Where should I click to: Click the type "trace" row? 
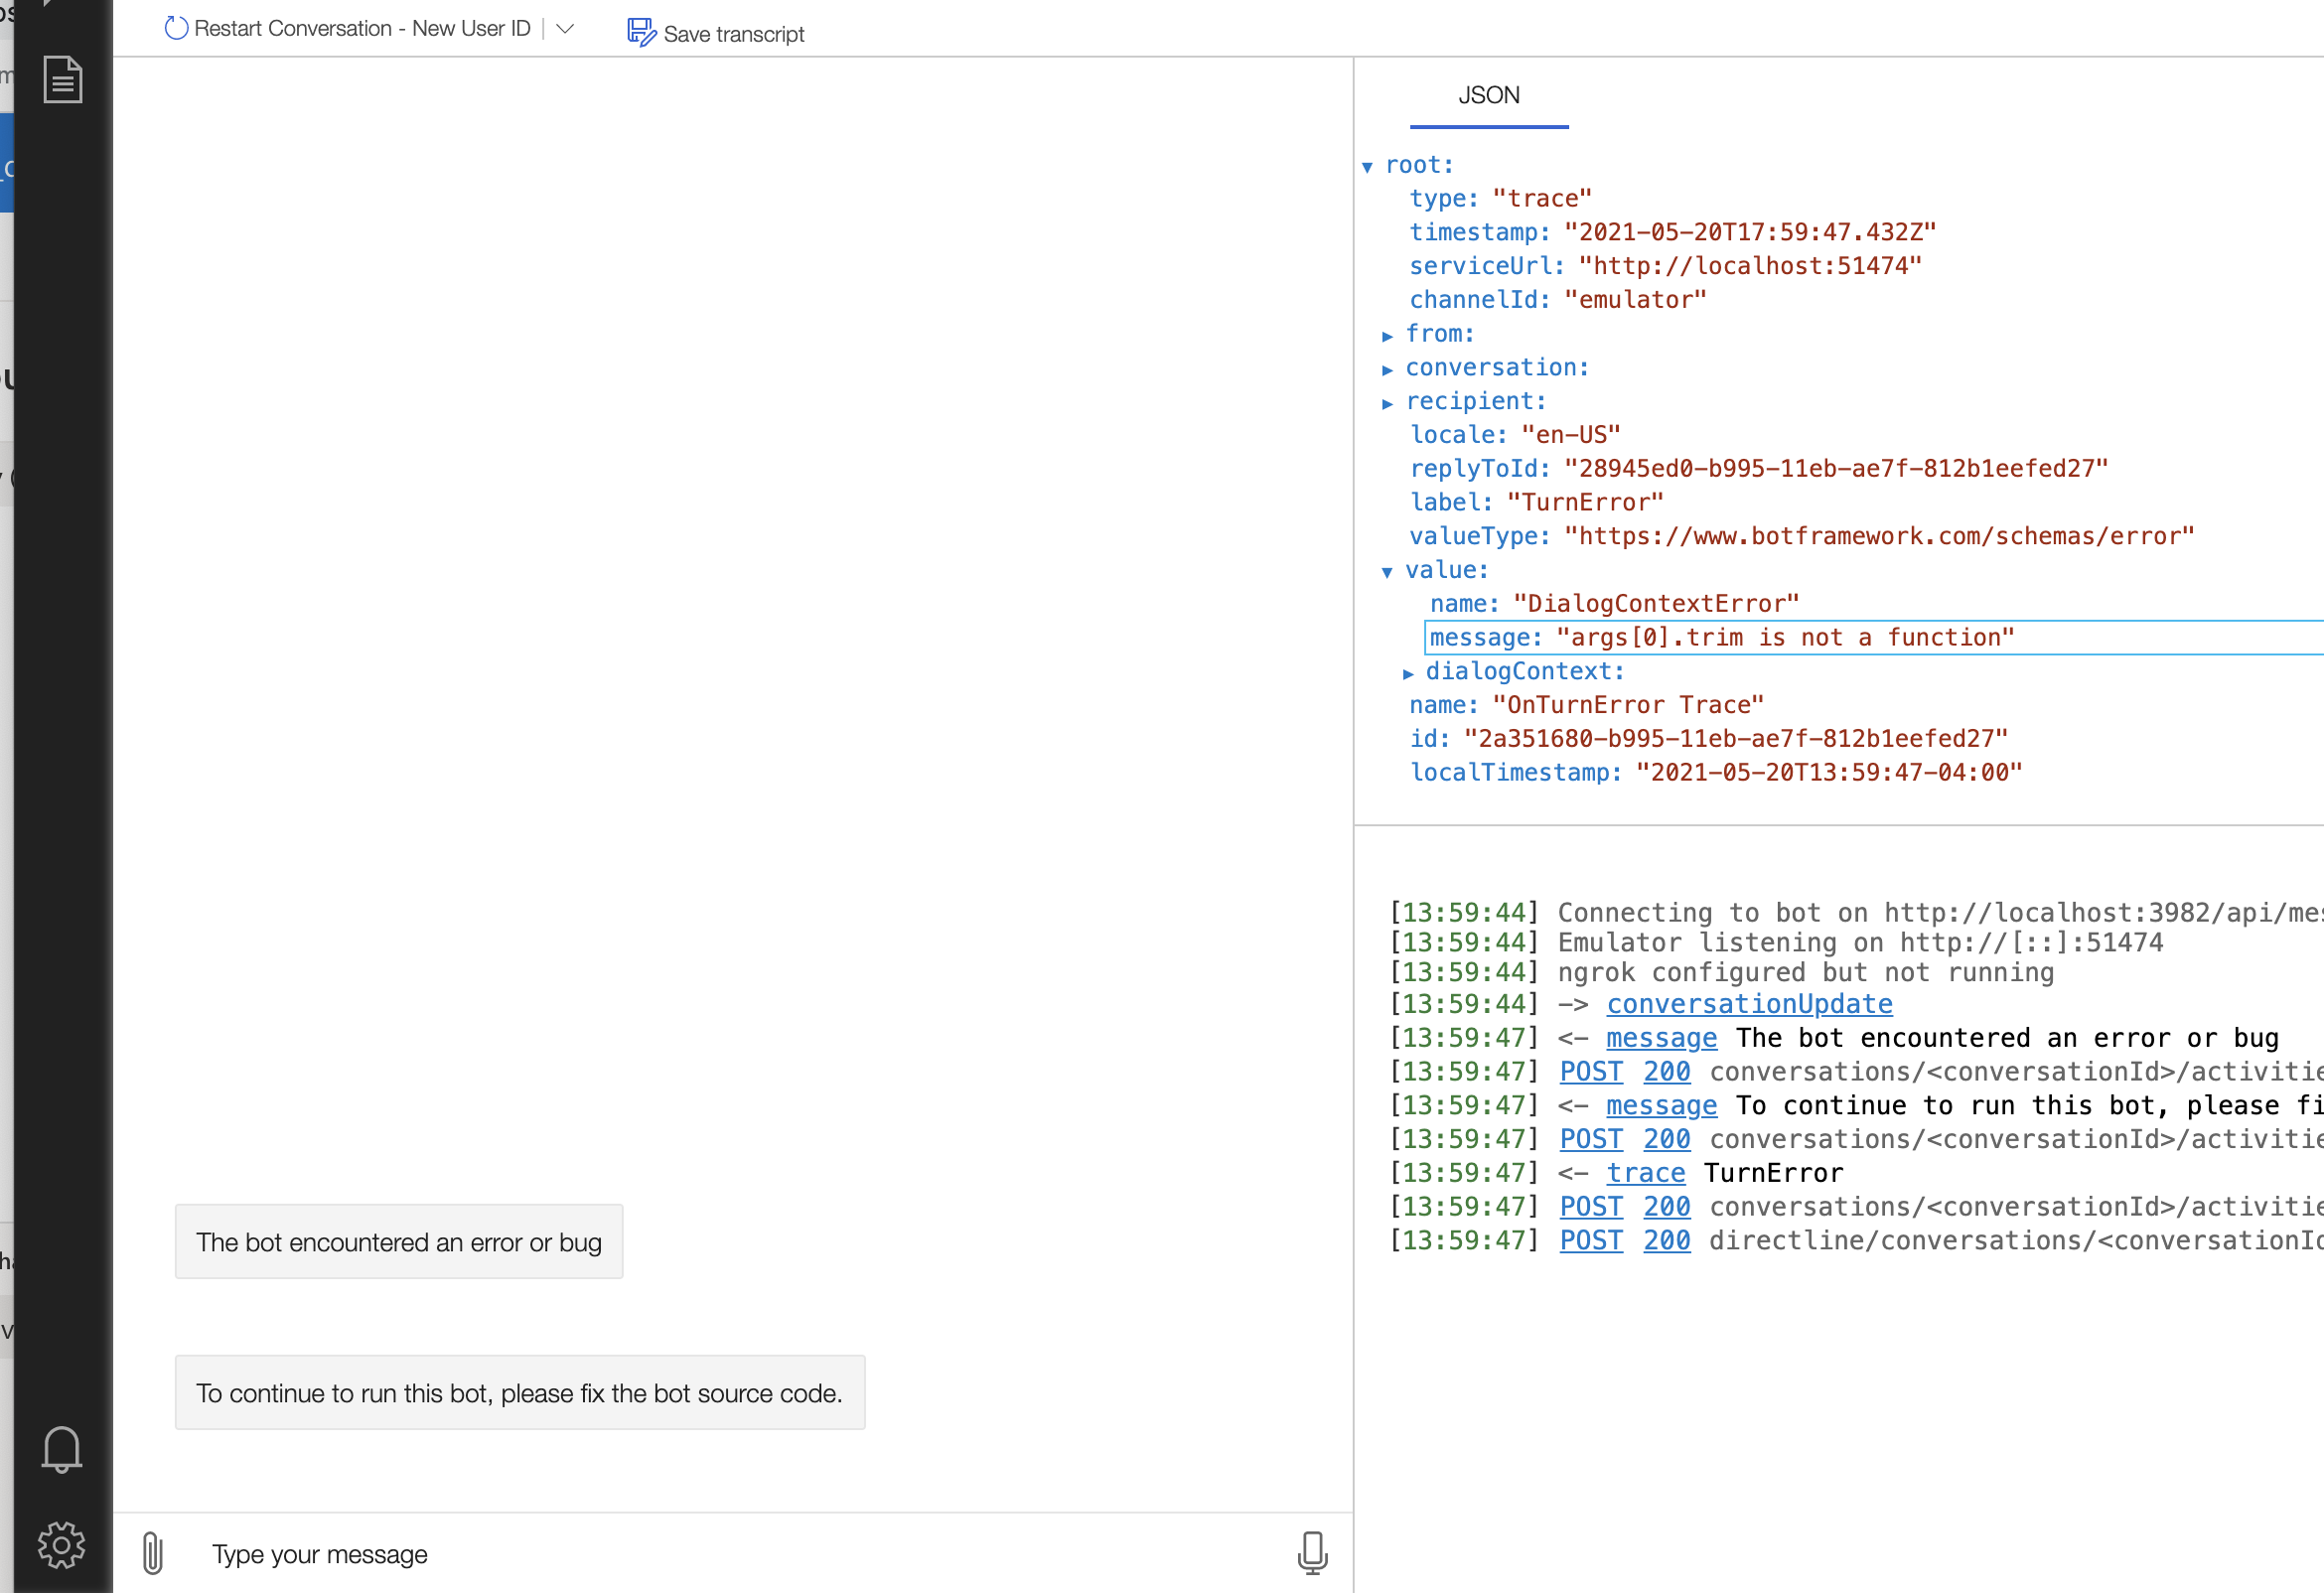point(1500,199)
